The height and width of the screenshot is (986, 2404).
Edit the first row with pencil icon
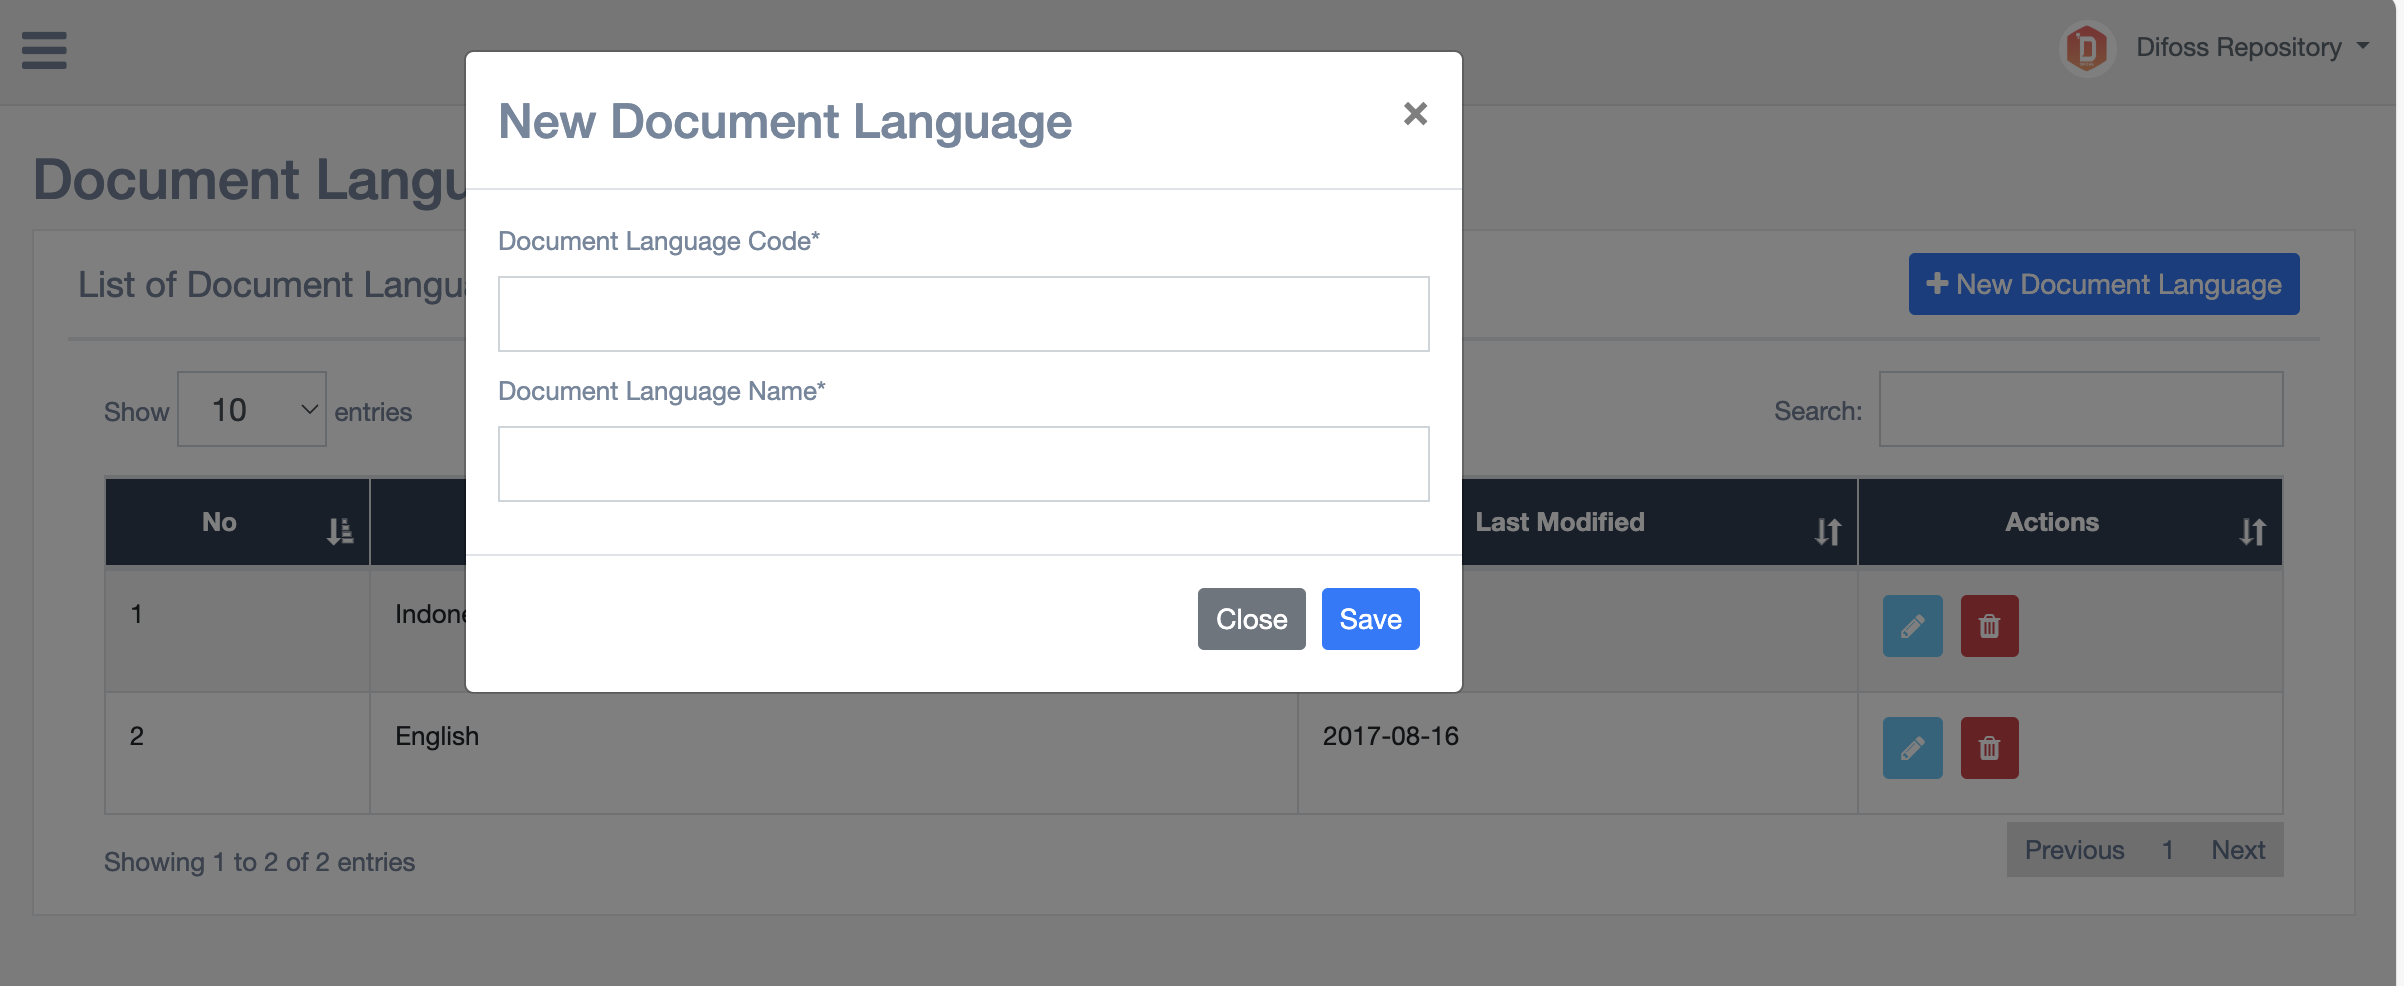click(1912, 626)
